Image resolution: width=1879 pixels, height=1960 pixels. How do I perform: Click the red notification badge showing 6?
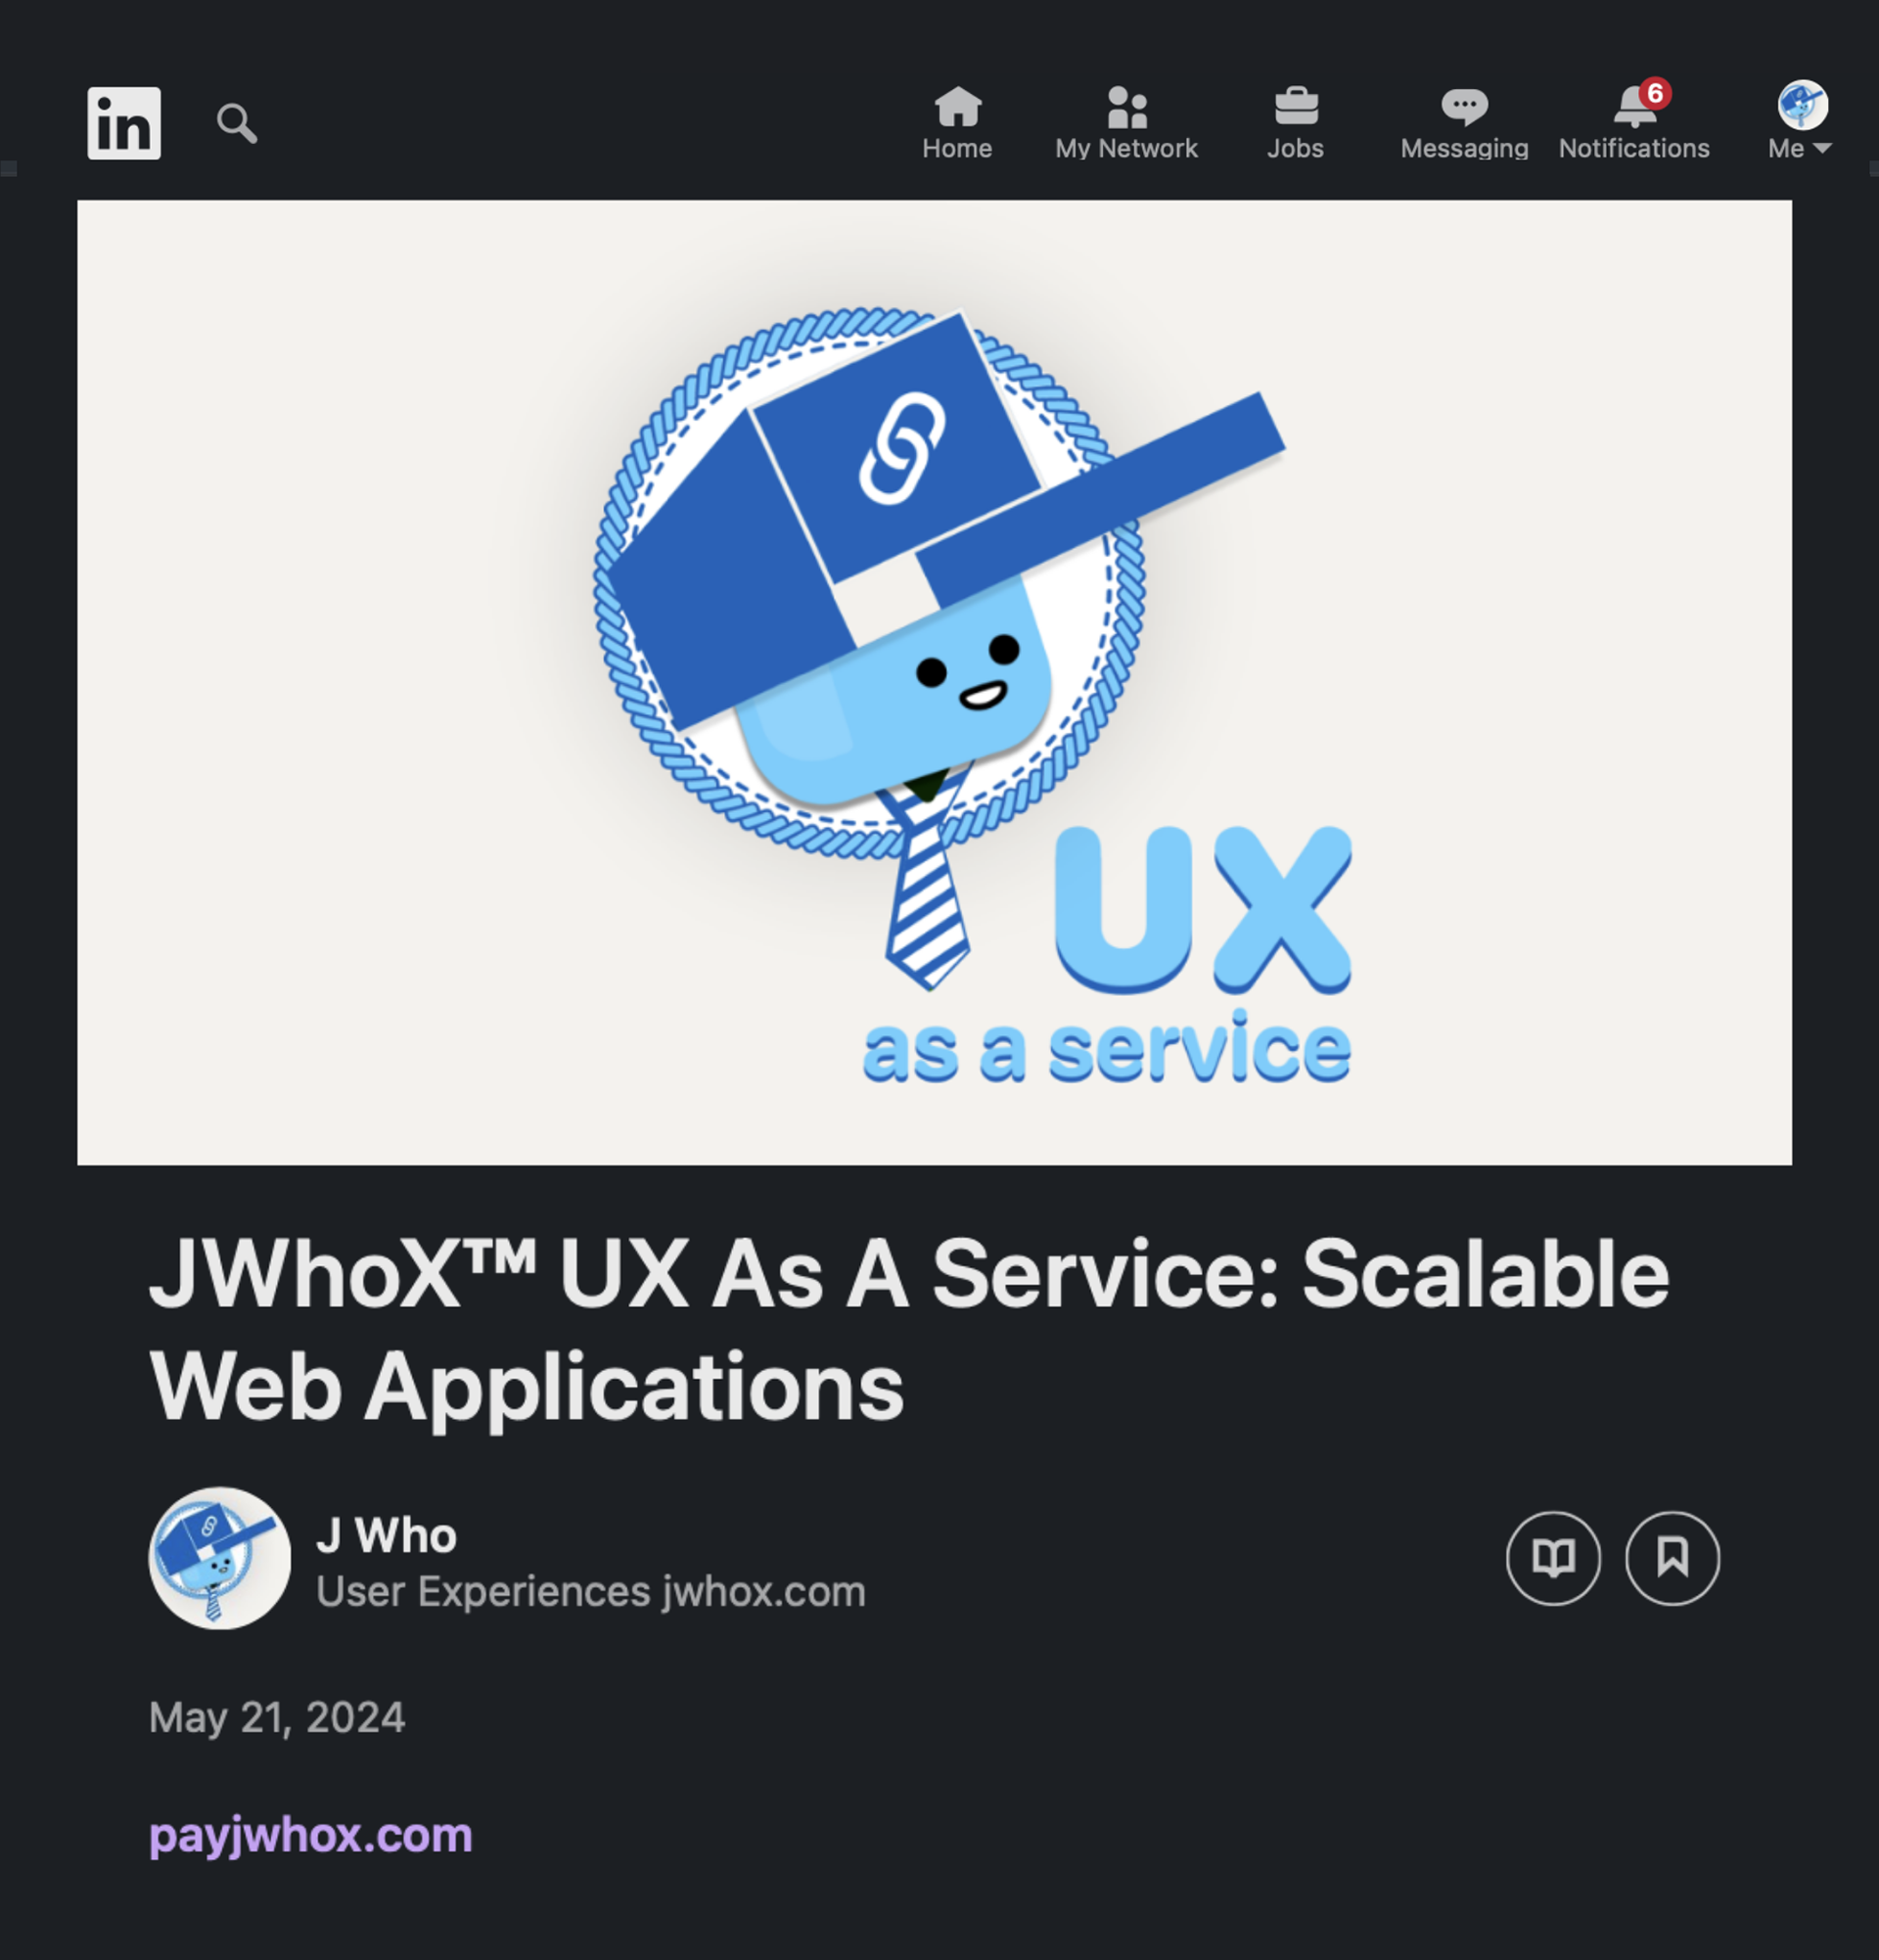(1655, 93)
